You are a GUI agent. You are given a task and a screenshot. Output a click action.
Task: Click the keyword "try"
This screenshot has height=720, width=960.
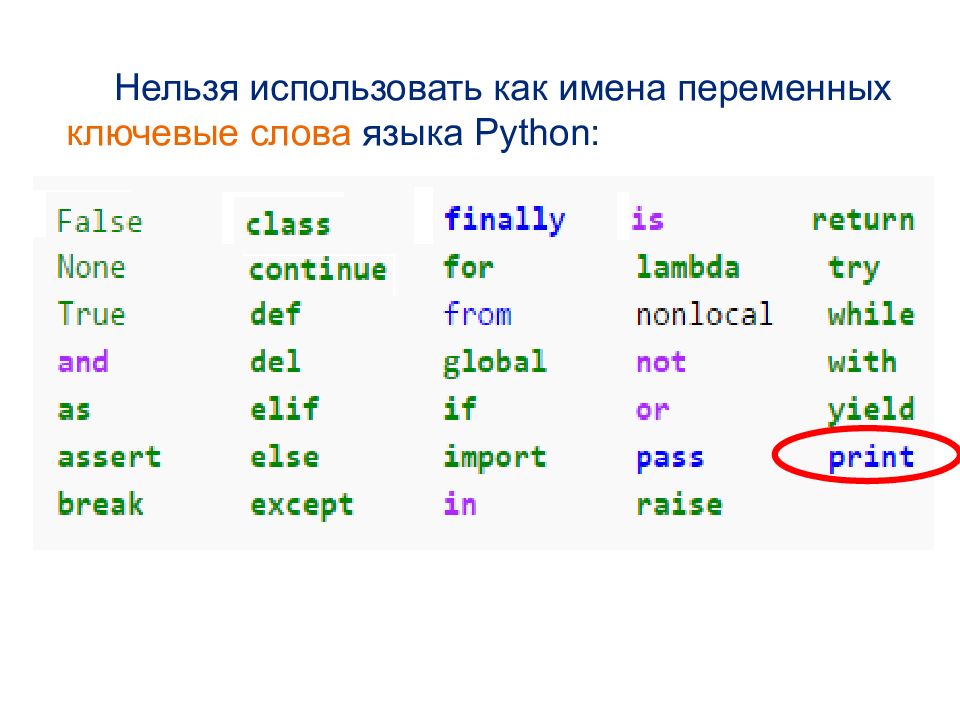coord(853,269)
